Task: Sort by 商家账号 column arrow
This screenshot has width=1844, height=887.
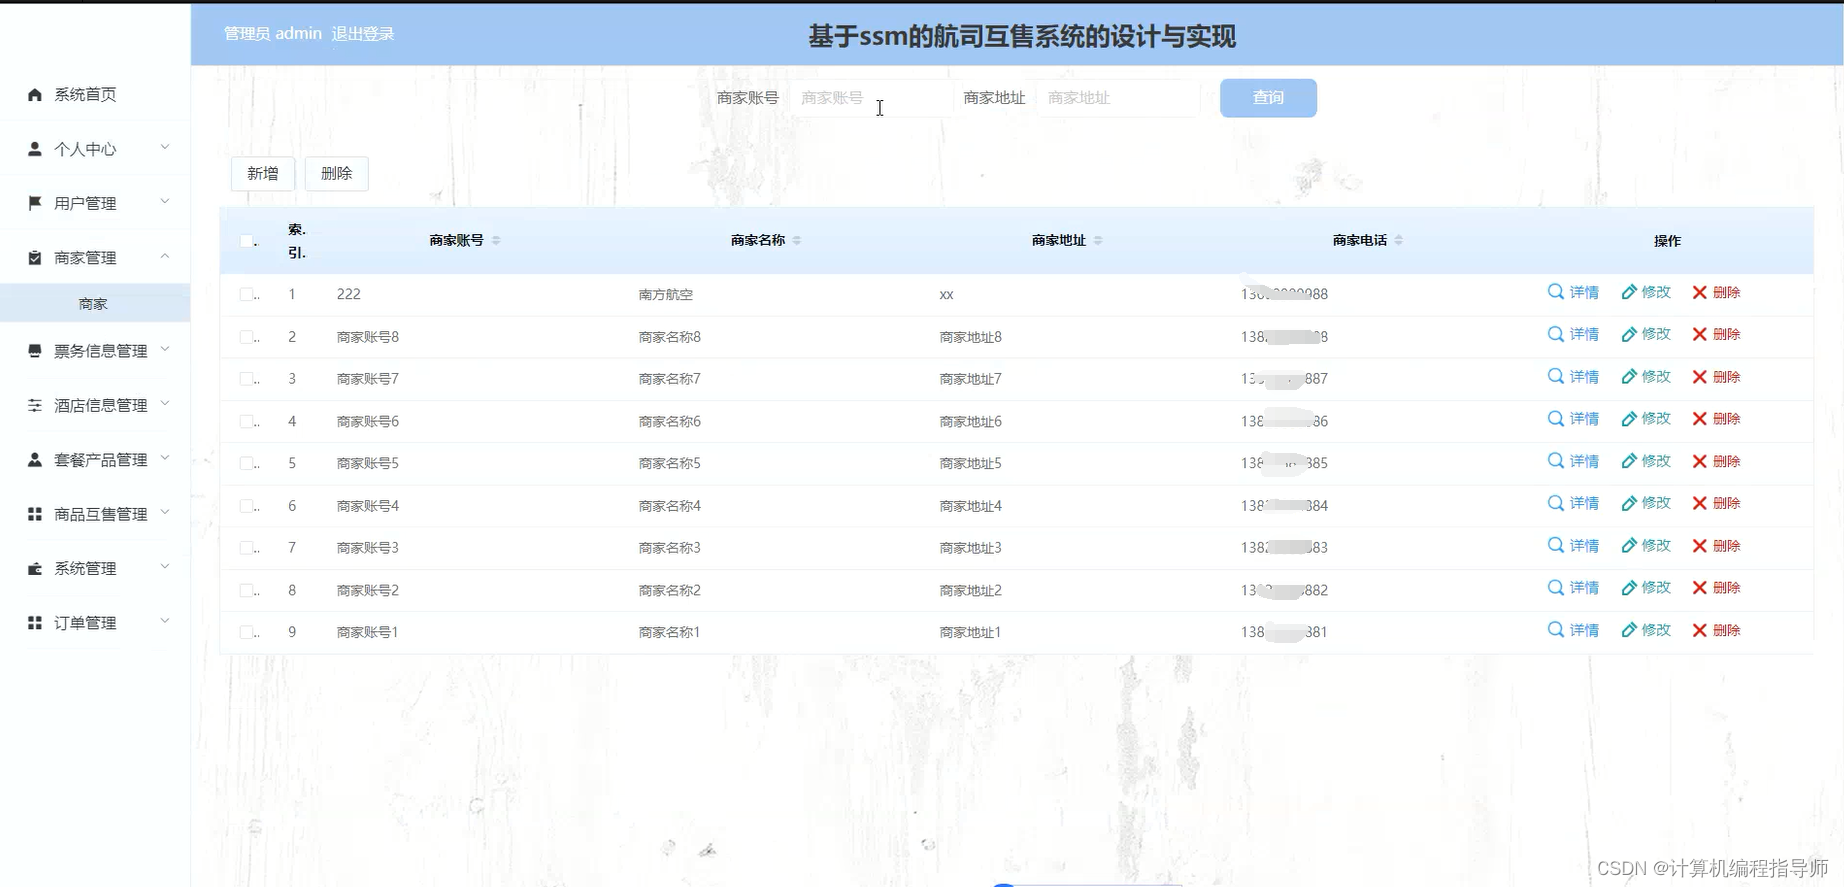Action: point(496,240)
